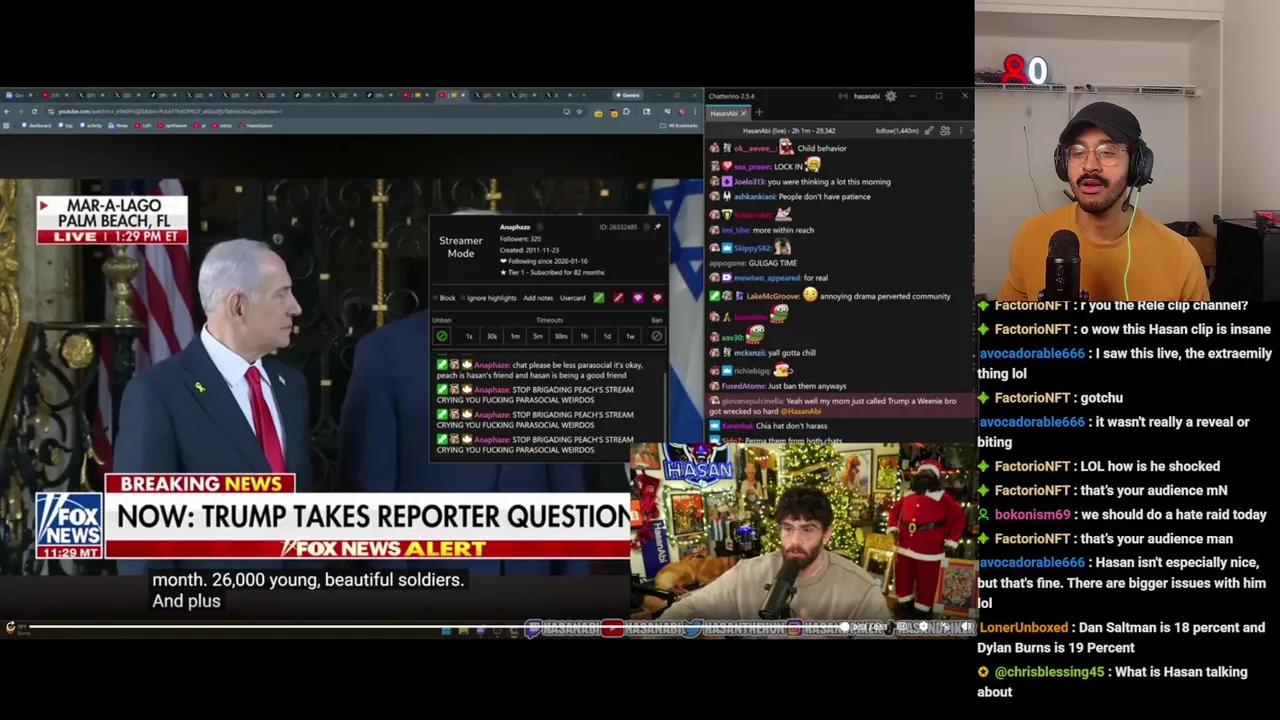Click @chrisblessing45 message in overlay chat

[x=1112, y=681]
